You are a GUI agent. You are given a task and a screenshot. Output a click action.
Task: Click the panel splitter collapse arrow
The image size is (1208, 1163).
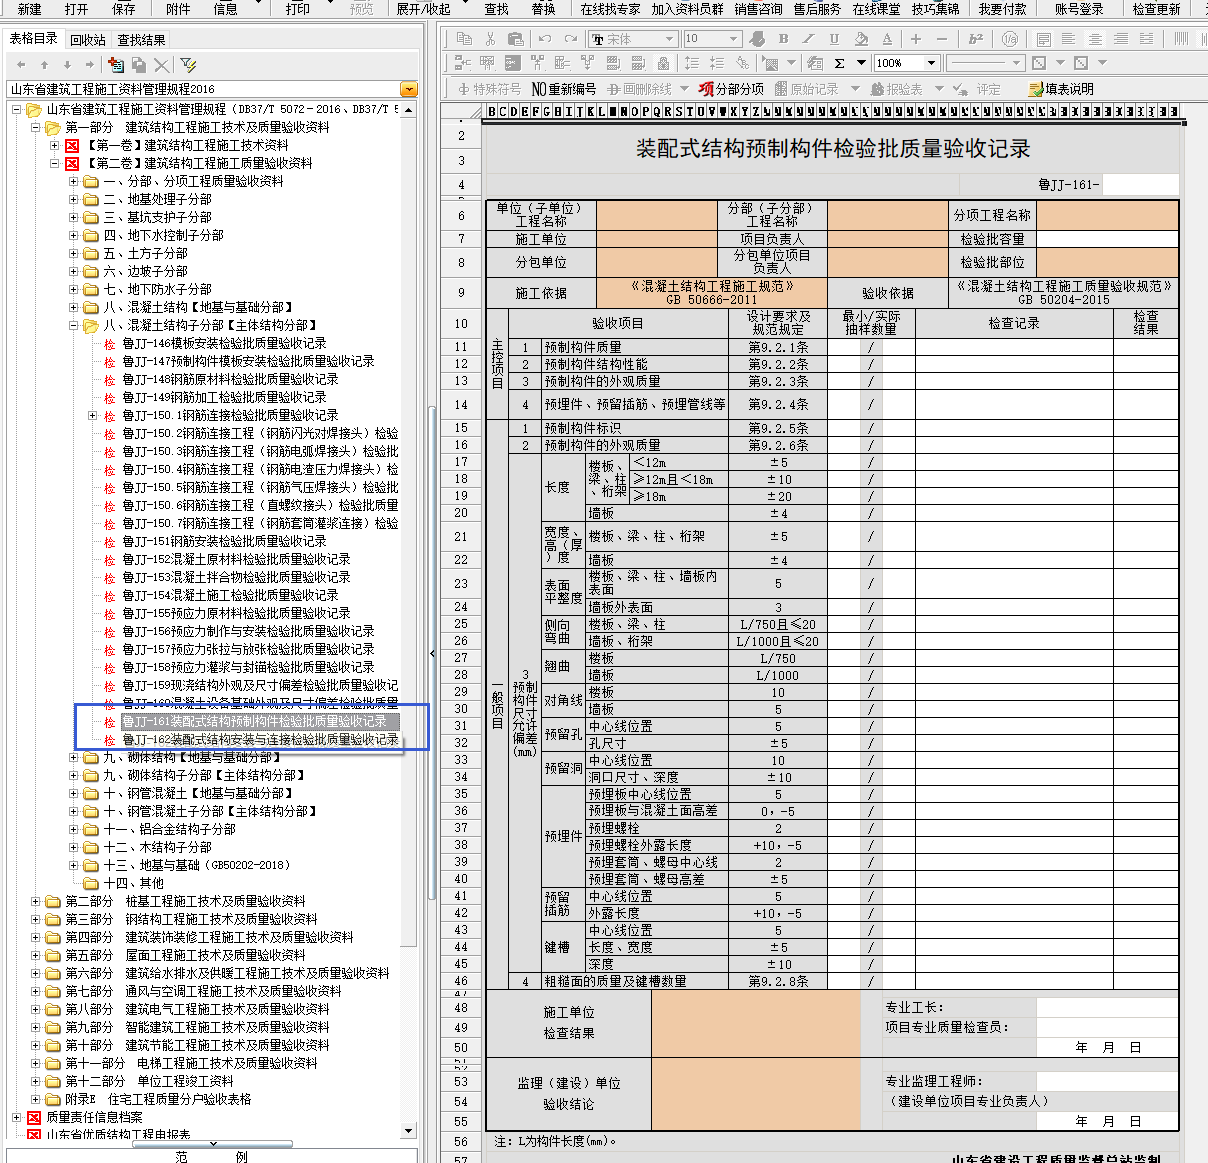(x=432, y=653)
